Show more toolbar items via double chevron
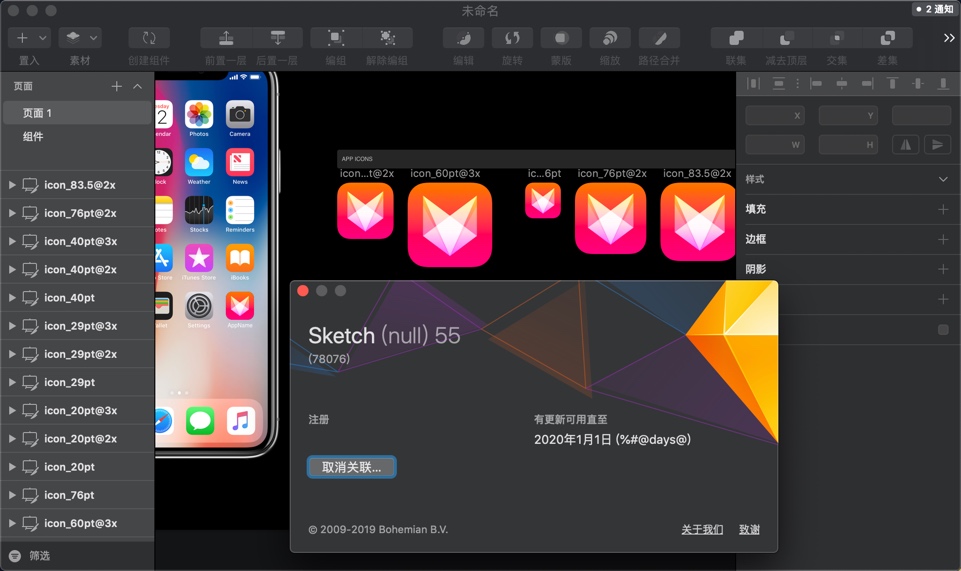The image size is (961, 571). tap(949, 38)
